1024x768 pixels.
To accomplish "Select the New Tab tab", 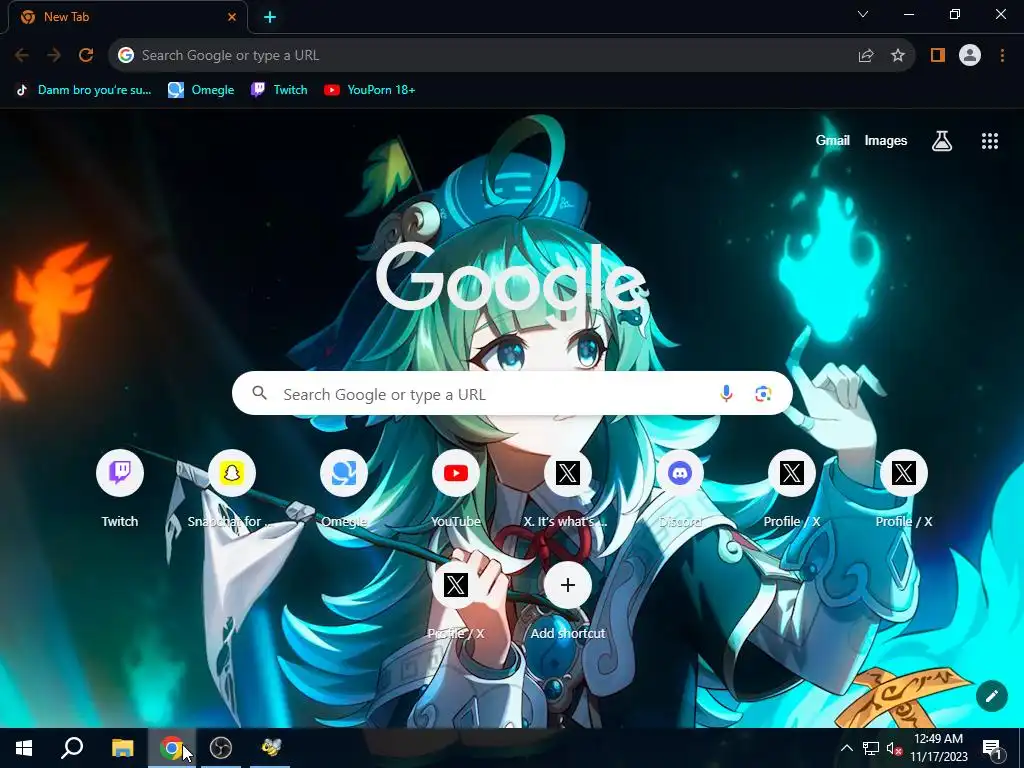I will click(127, 17).
